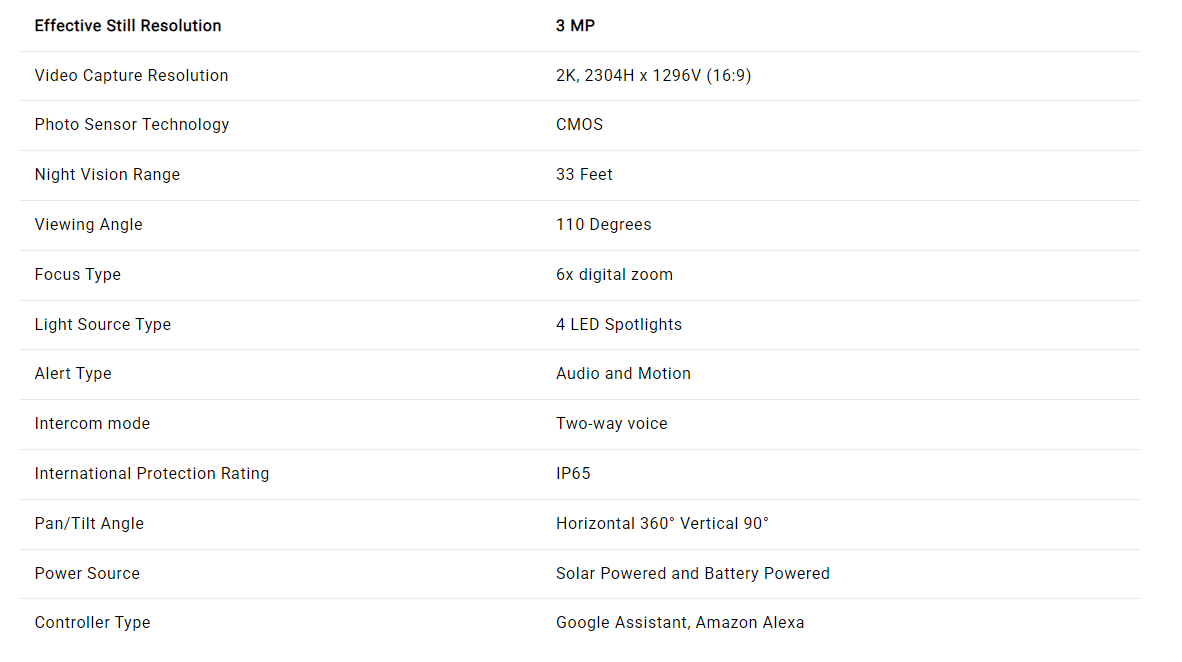Click the 4 LED Spotlights value
Image resolution: width=1182 pixels, height=662 pixels.
618,325
